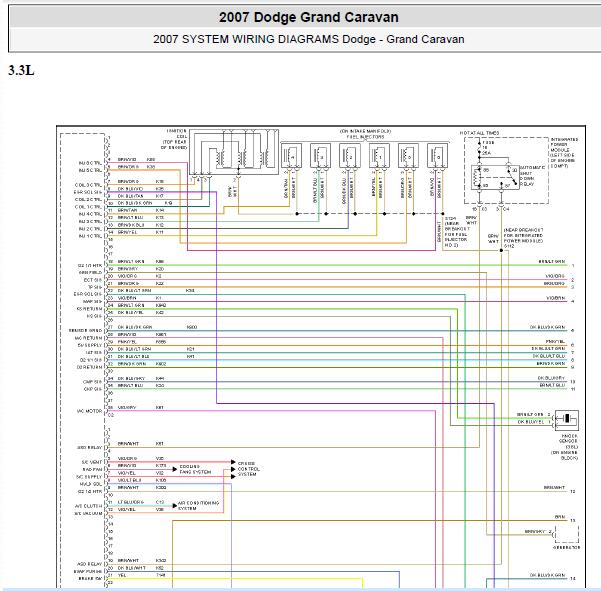Click the "DK BLU/DK GRN" label at continuation 14
Screen dimensions: 601x591
click(547, 575)
